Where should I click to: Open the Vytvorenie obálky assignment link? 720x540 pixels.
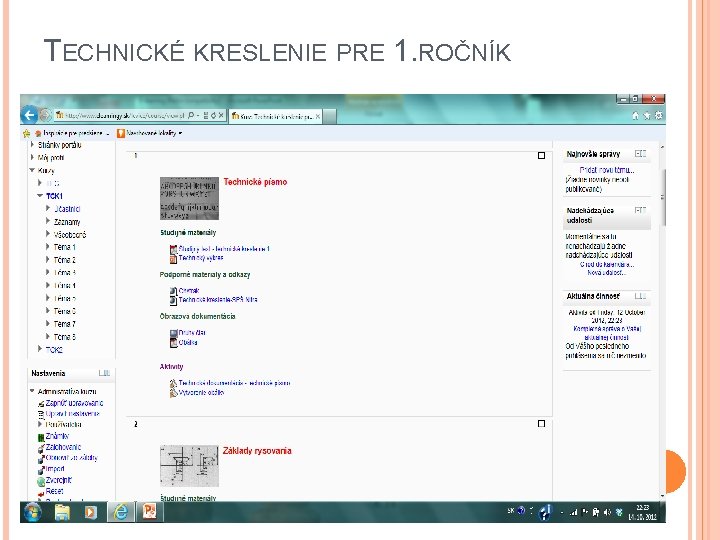(201, 393)
